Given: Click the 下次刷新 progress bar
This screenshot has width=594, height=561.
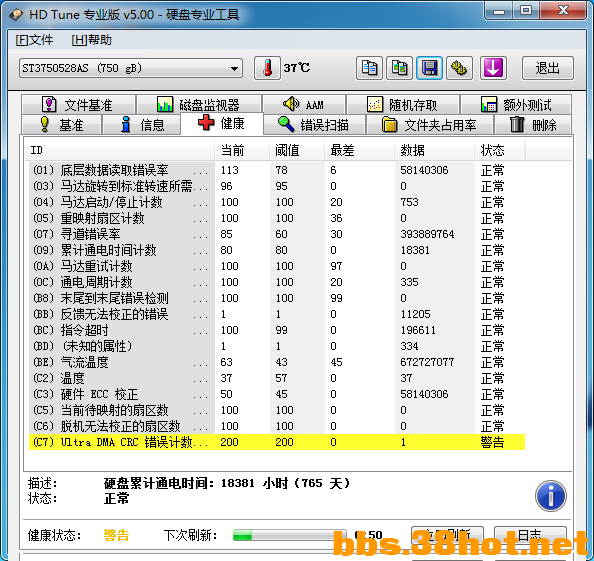Looking at the screenshot, I should pos(290,535).
